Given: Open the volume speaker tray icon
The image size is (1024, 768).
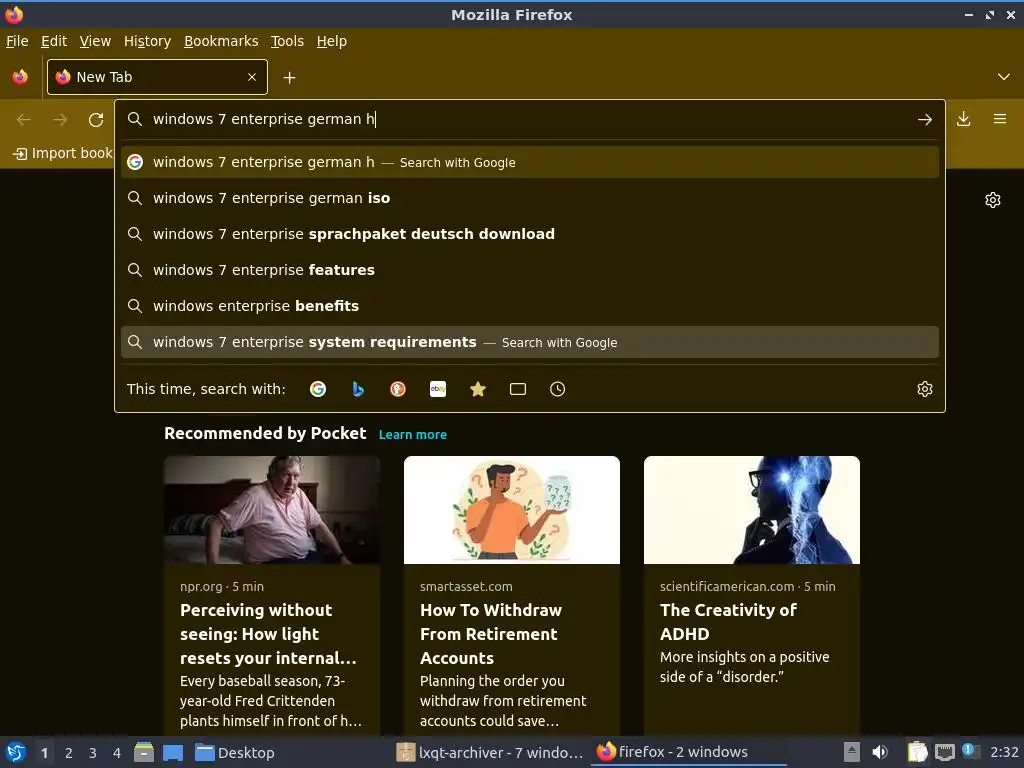Looking at the screenshot, I should point(880,752).
